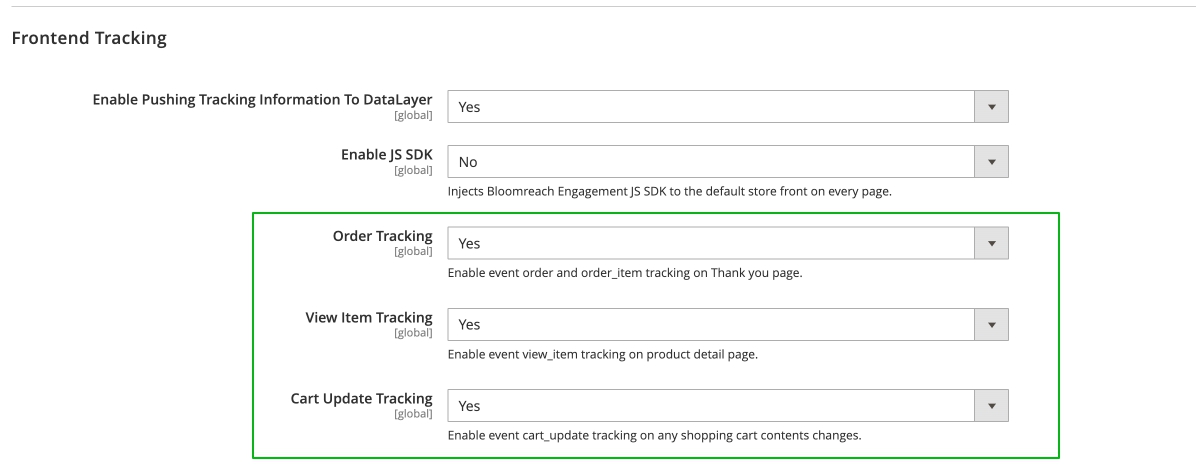This screenshot has height=467, width=1196.
Task: Click the Thank you page help note
Action: [625, 273]
